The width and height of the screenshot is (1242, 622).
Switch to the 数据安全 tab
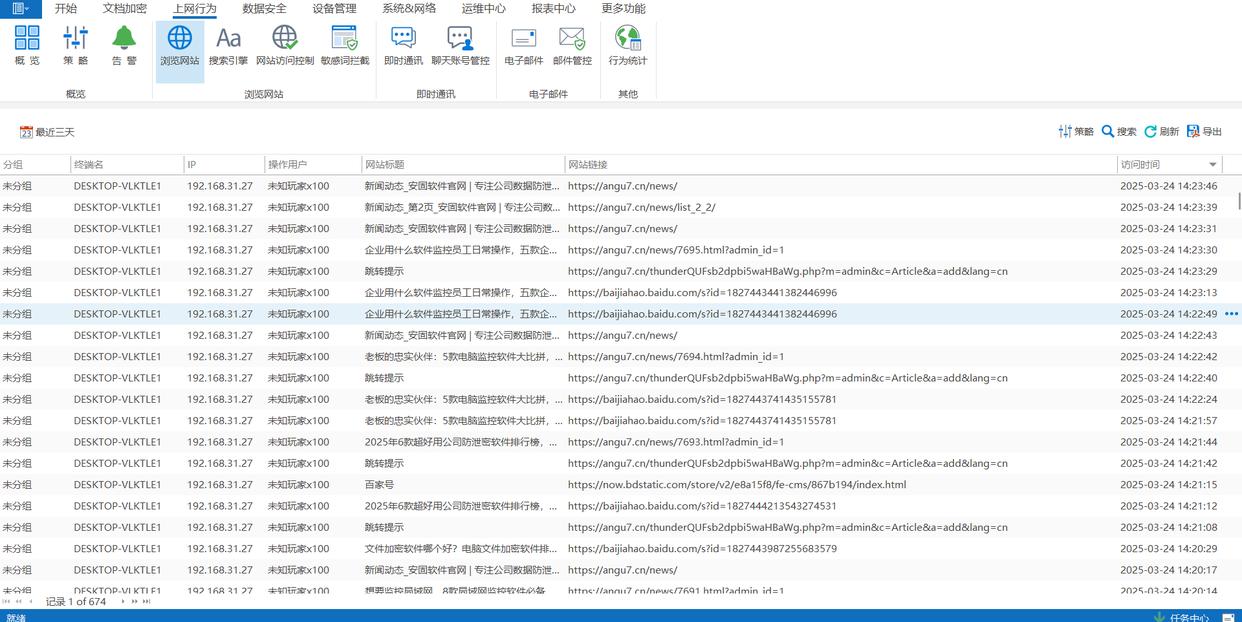tap(264, 9)
